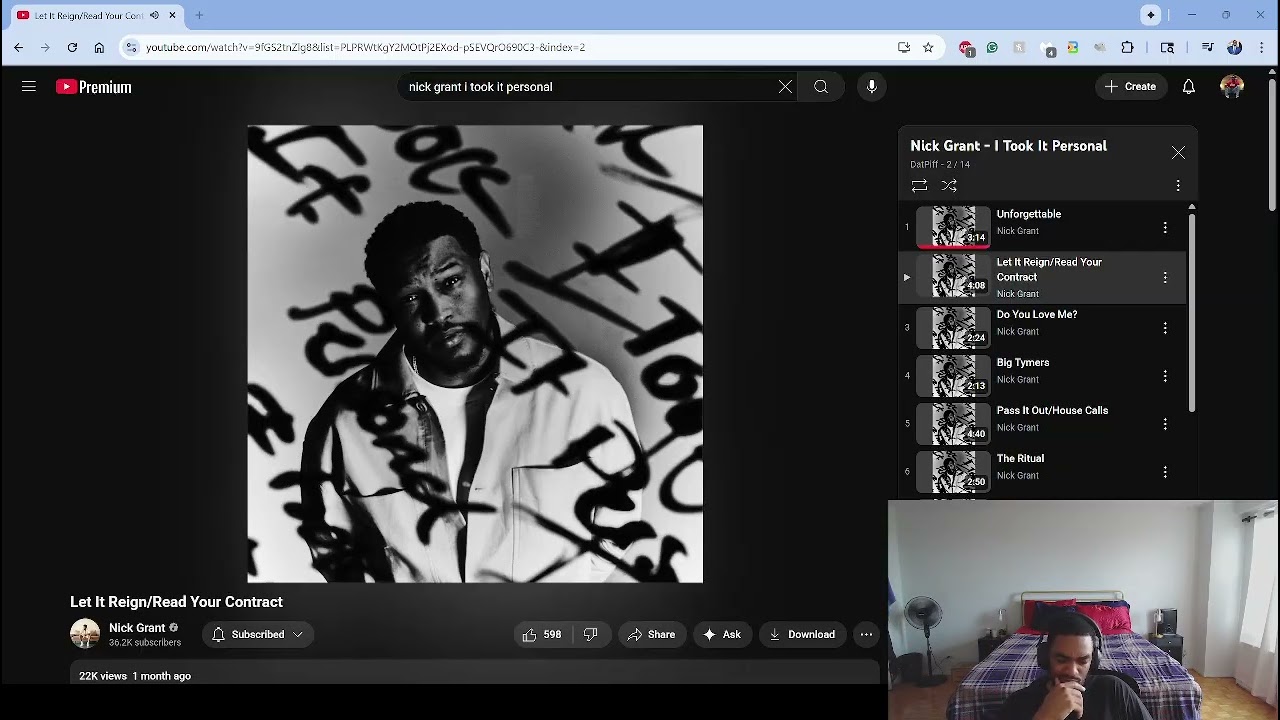Open the media controls button in Chrome toolbar
The width and height of the screenshot is (1280, 720).
tap(1208, 47)
